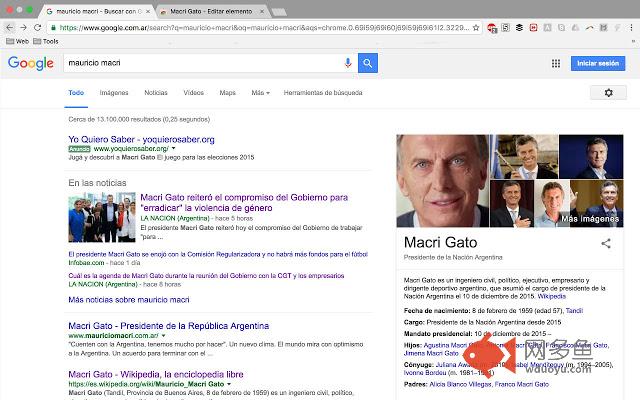Viewport: 640px width, 400px height.
Task: Share the Macri Gato knowledge panel
Action: pos(606,243)
